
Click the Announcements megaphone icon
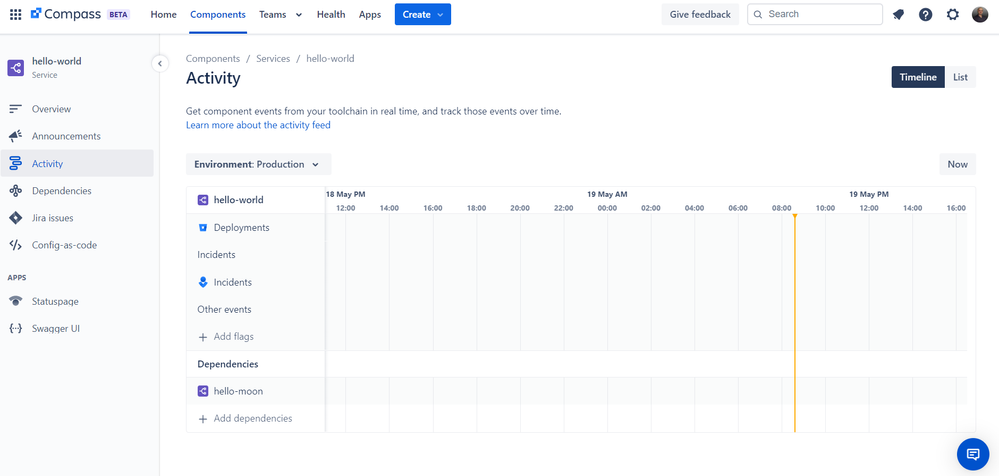click(x=16, y=136)
